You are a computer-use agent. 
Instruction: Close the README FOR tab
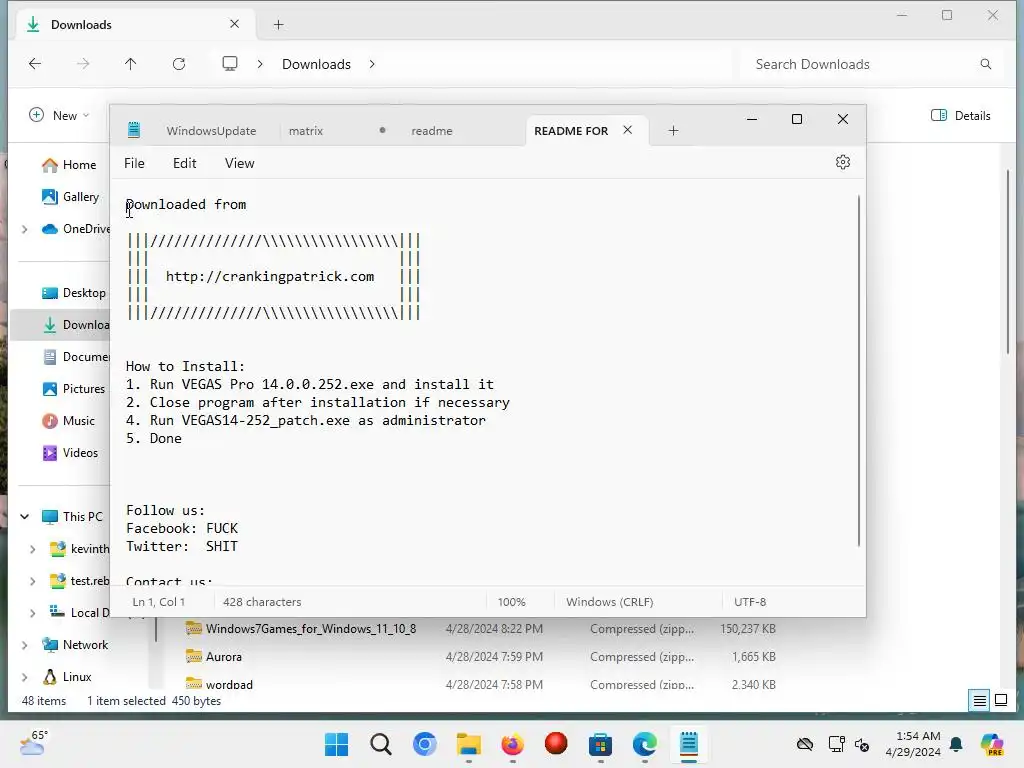tap(628, 130)
